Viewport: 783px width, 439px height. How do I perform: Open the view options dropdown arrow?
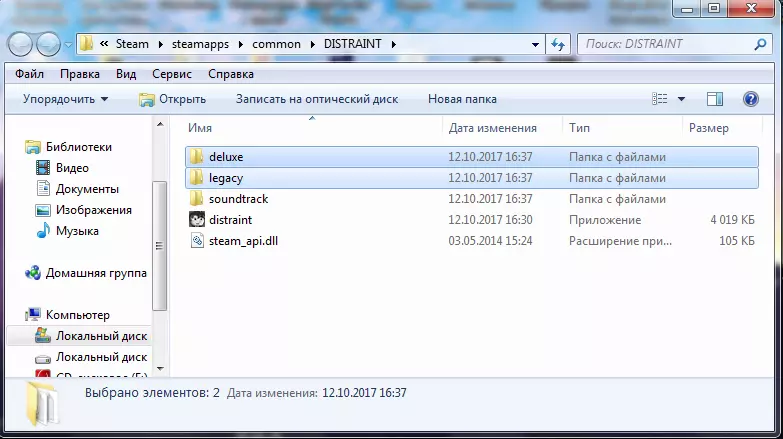681,99
